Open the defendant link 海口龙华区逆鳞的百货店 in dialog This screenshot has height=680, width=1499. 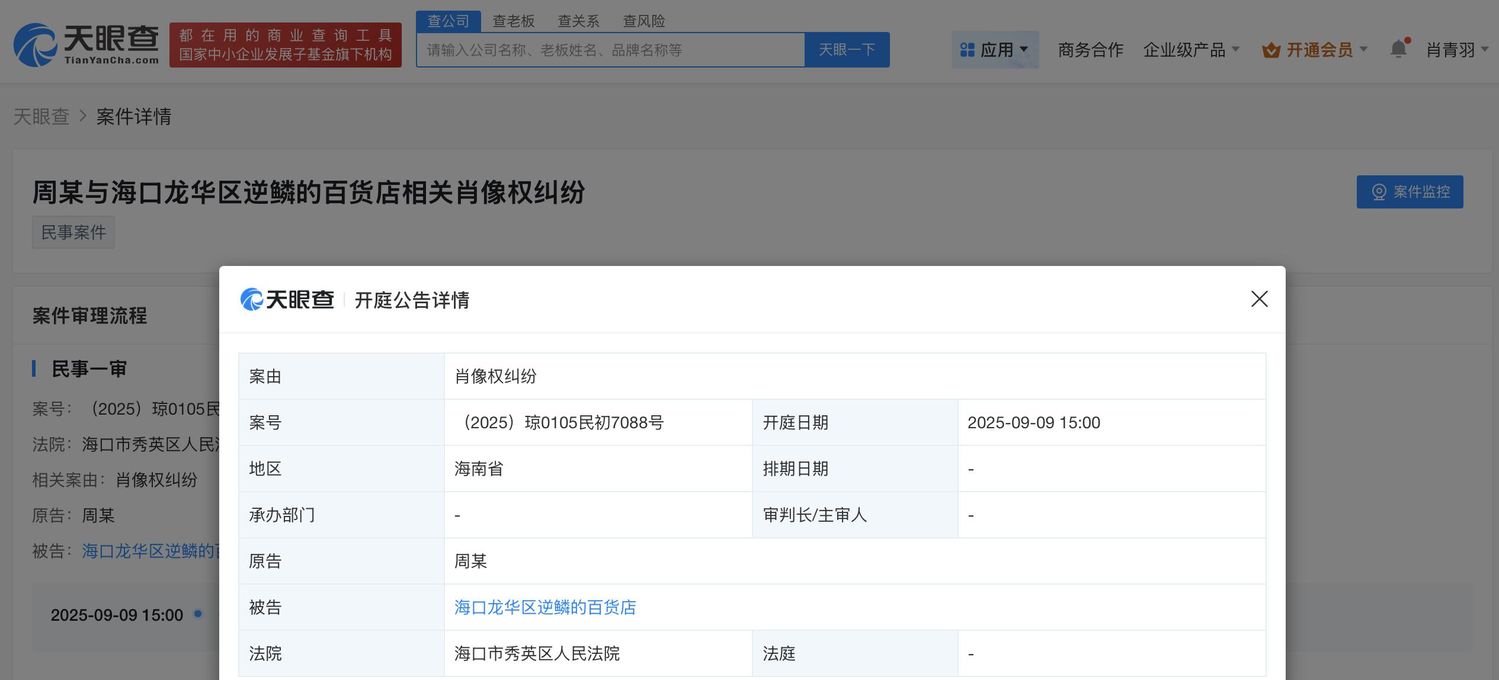click(x=545, y=607)
